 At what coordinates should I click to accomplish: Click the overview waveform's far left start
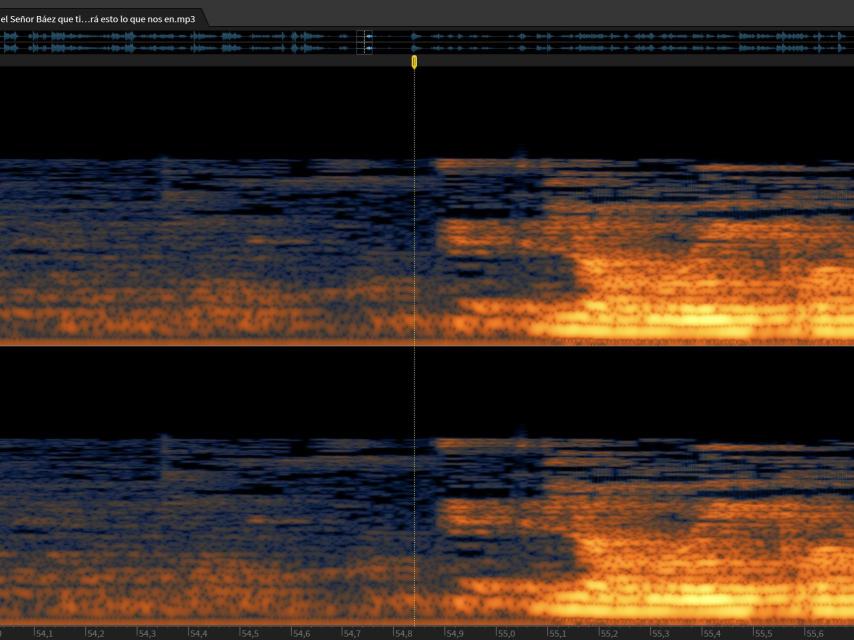click(5, 42)
